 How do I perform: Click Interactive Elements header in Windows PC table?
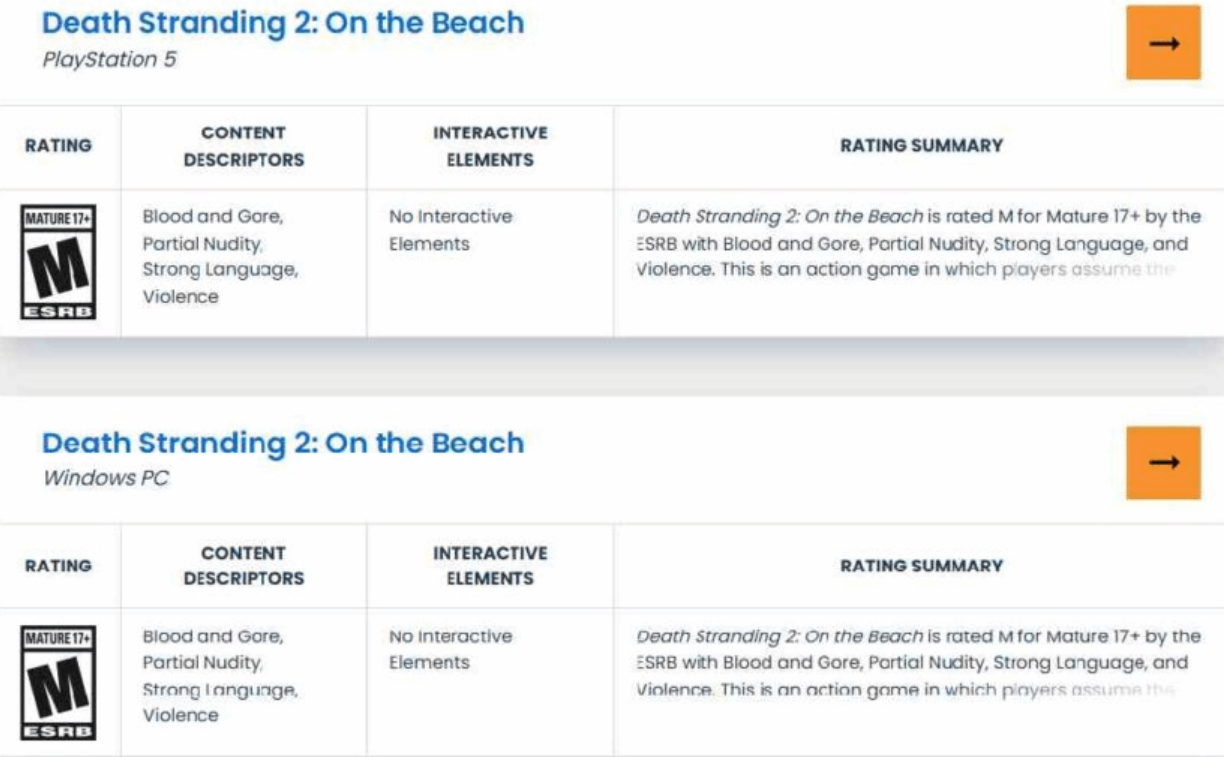point(490,566)
